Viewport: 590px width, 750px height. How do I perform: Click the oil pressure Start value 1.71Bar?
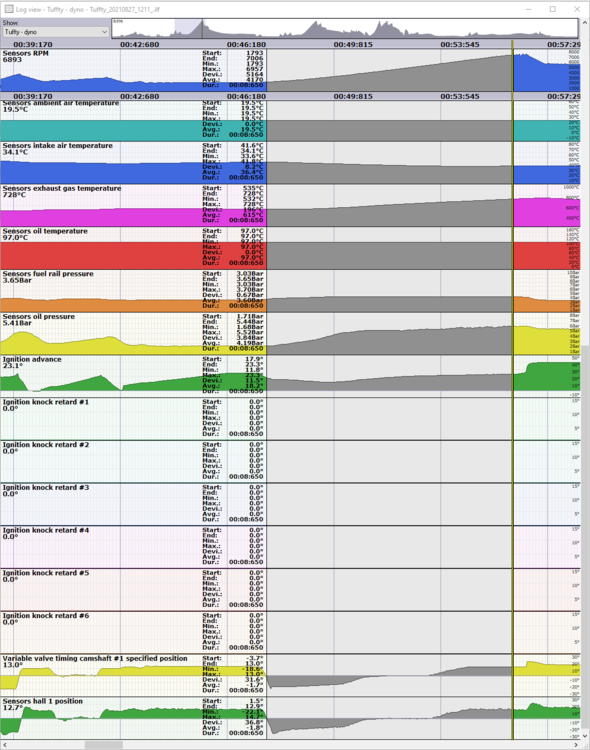click(250, 316)
